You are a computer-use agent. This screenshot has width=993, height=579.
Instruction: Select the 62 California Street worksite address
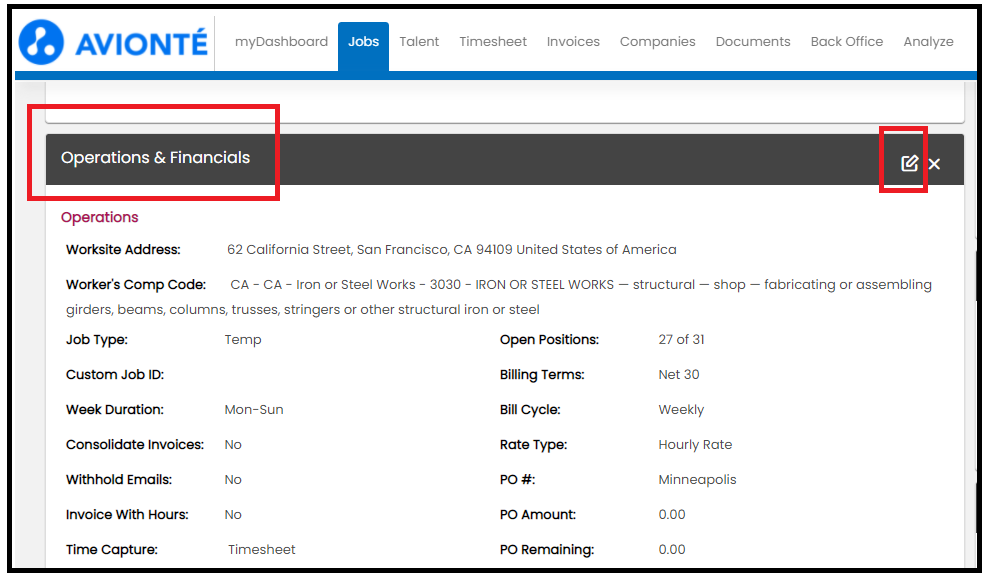pos(452,250)
